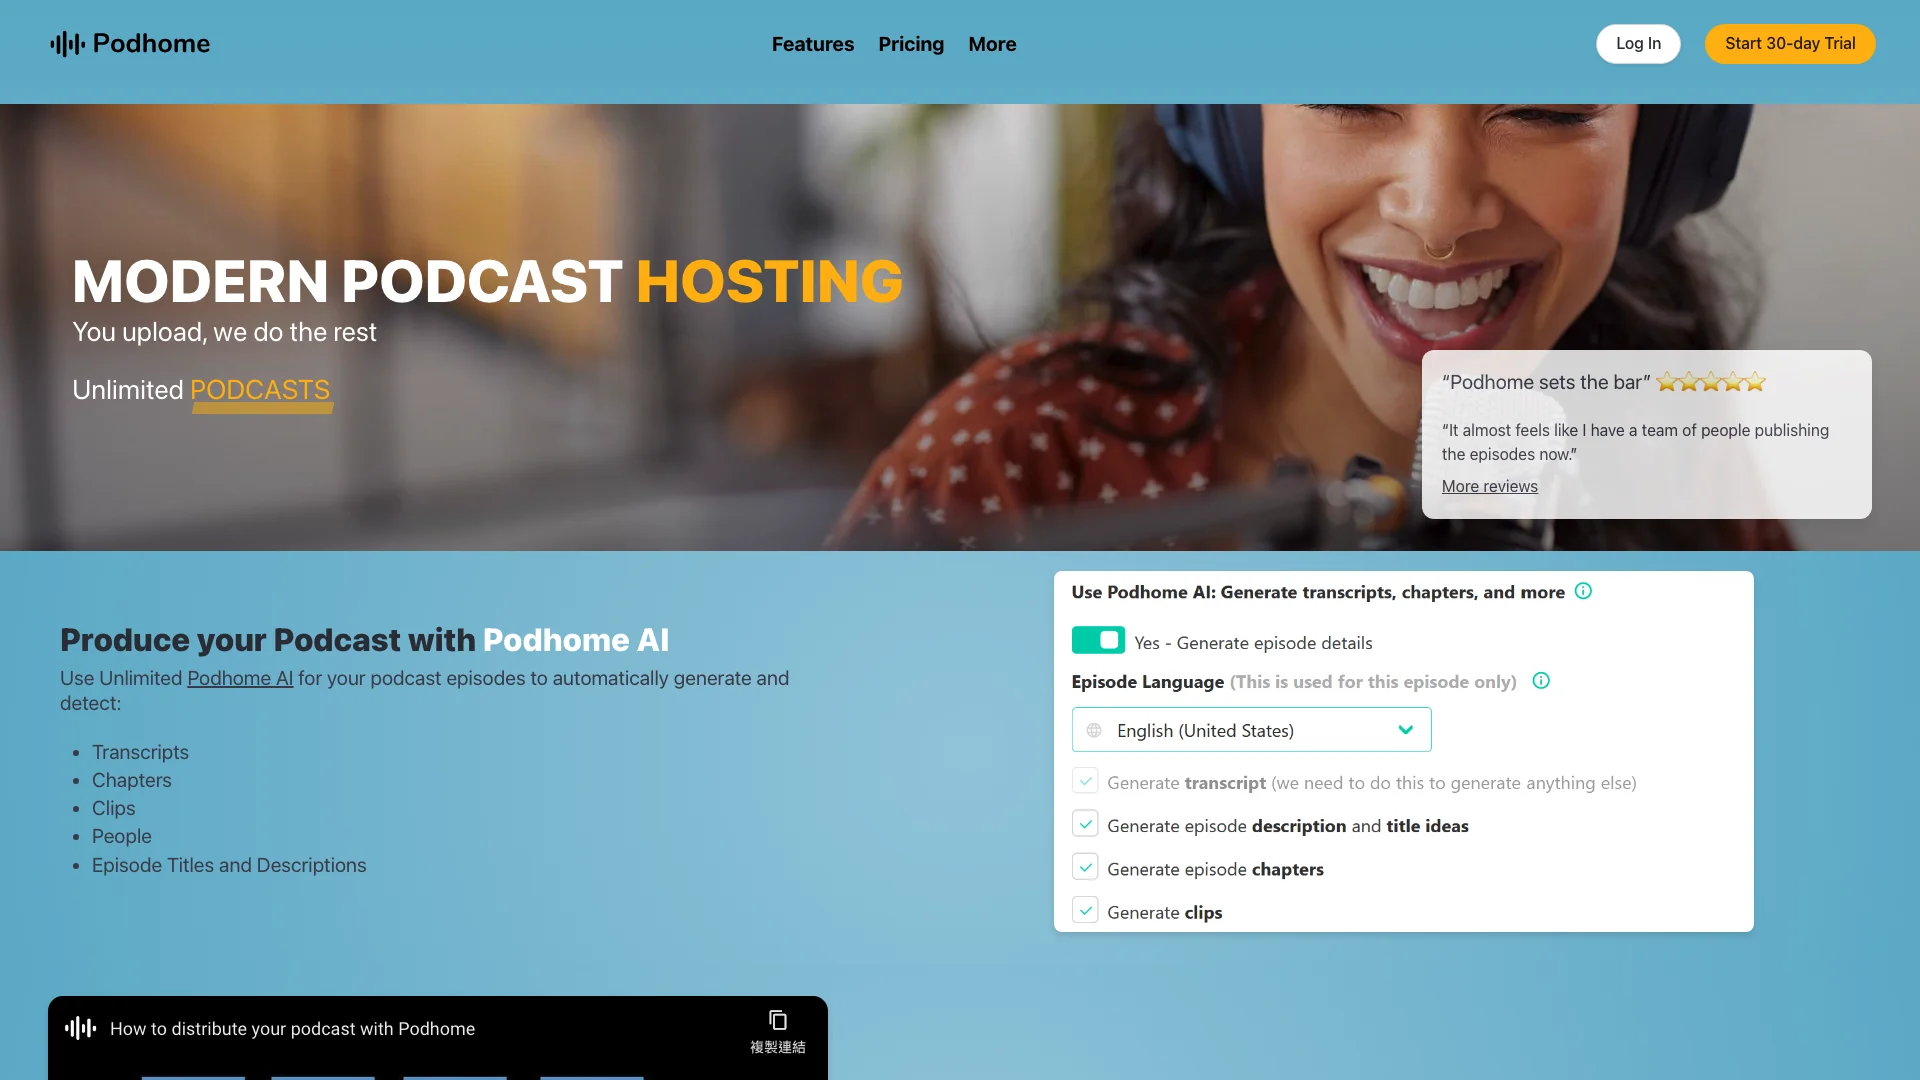Click the waveform icon on podcast player bar
The width and height of the screenshot is (1920, 1080).
coord(82,1029)
